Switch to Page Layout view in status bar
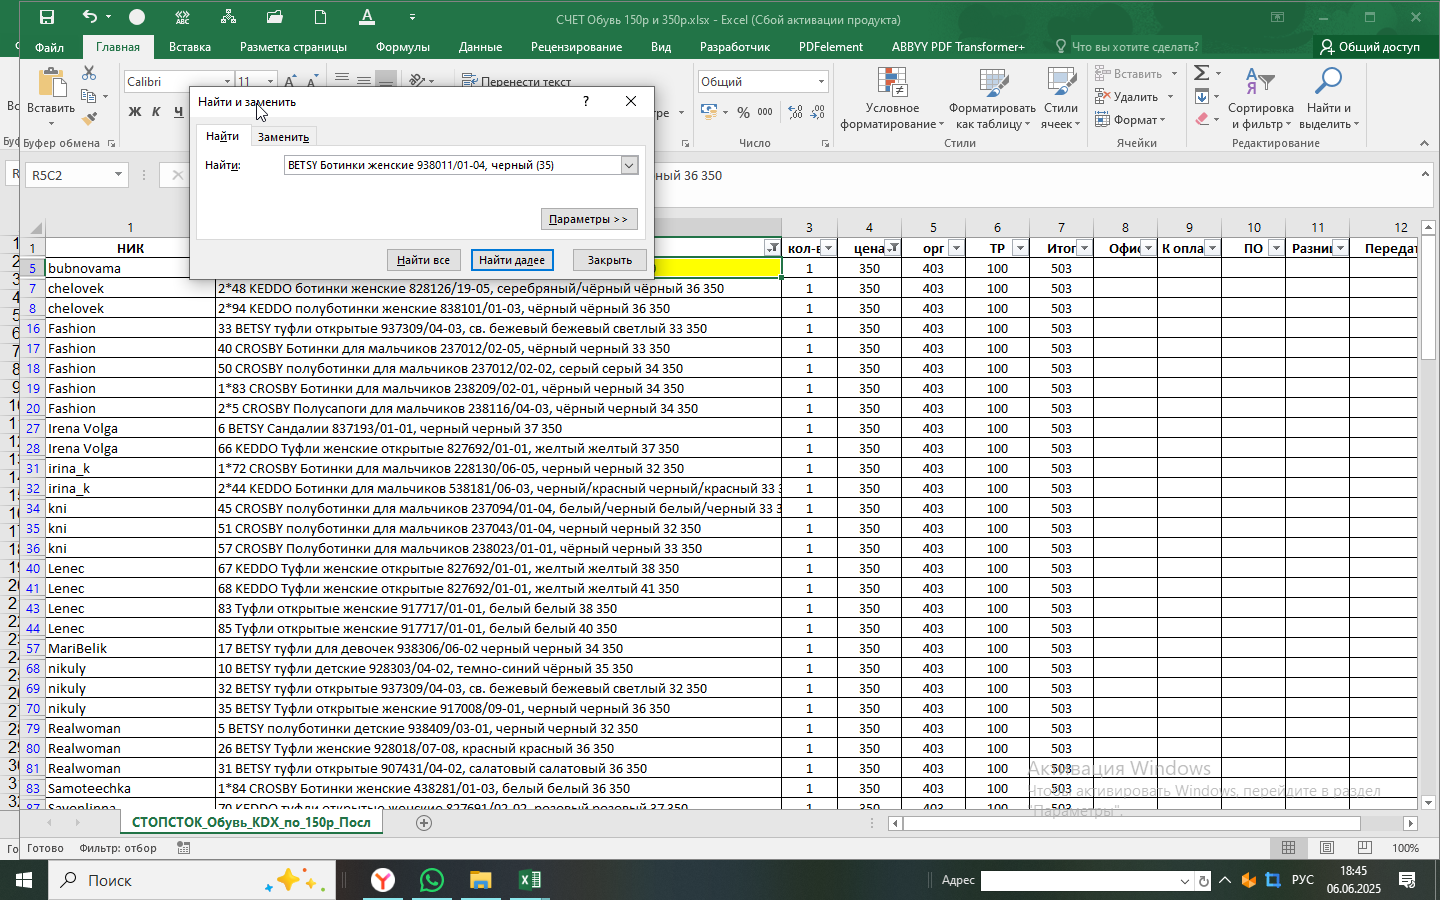Viewport: 1440px width, 900px height. tap(1326, 848)
